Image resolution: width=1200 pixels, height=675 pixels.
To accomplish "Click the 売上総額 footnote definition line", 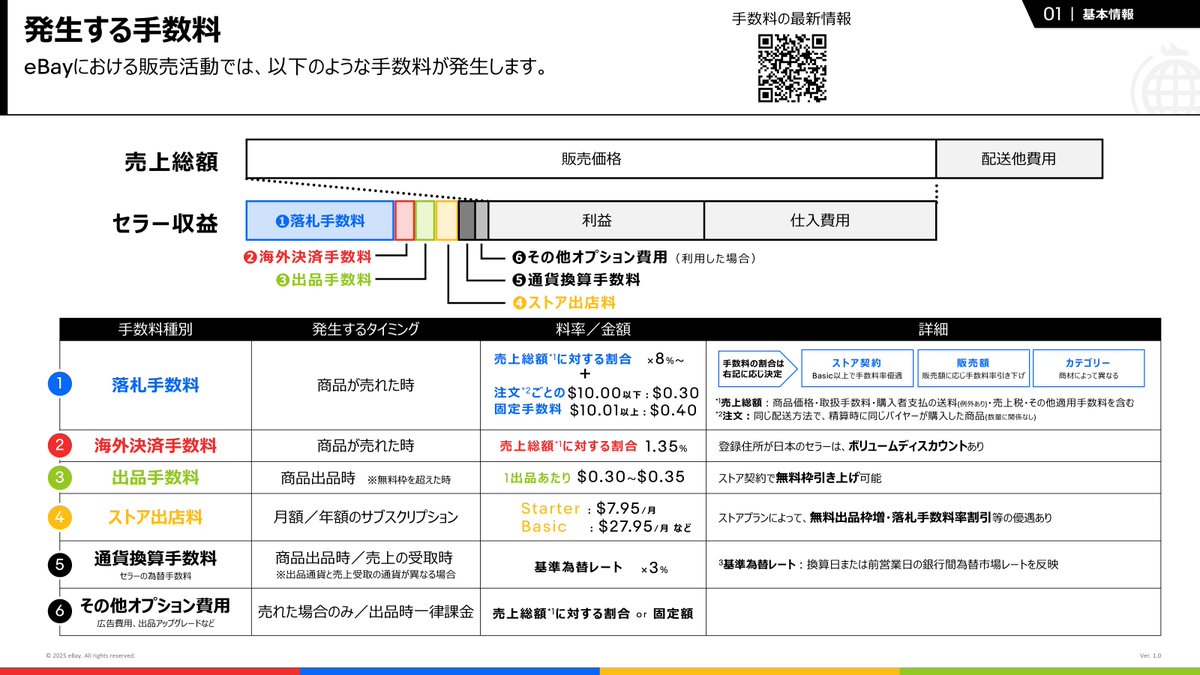I will (924, 402).
